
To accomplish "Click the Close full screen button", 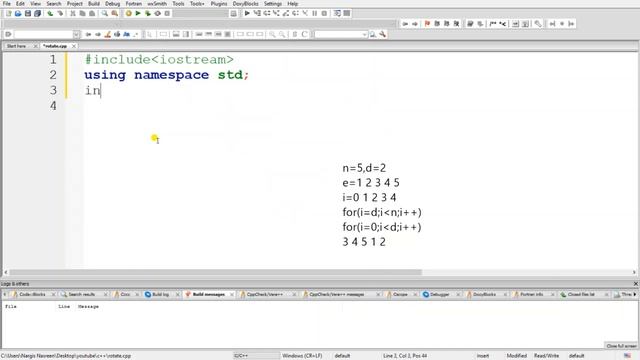I will click(x=620, y=346).
